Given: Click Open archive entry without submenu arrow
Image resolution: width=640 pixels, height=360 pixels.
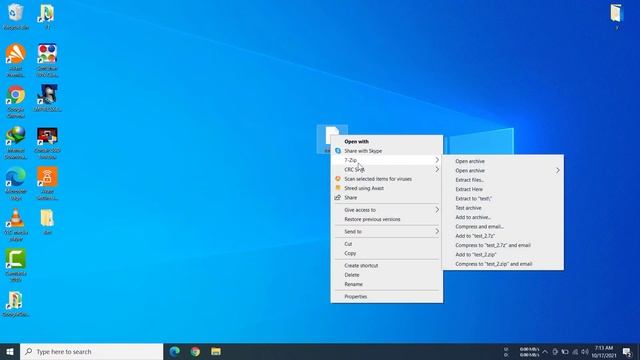Looking at the screenshot, I should tap(503, 161).
